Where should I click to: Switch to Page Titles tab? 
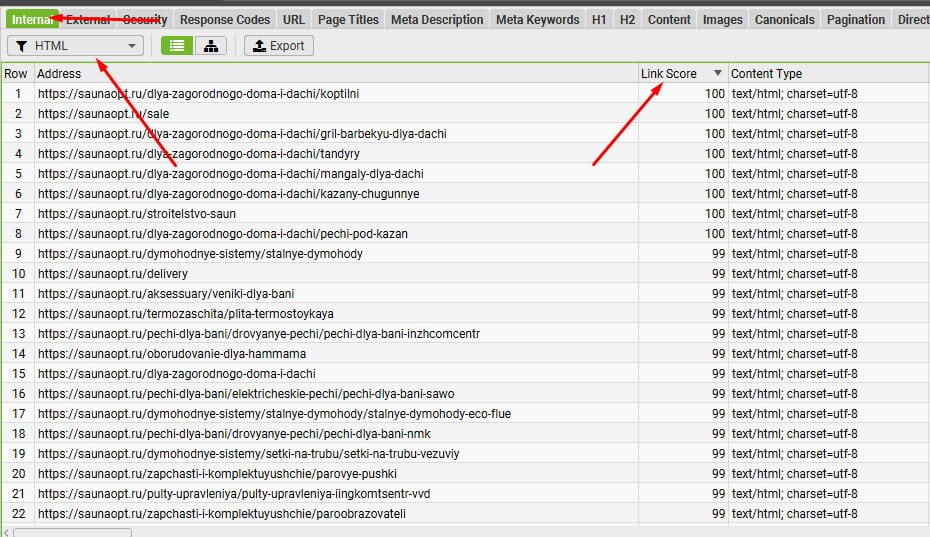[x=348, y=20]
